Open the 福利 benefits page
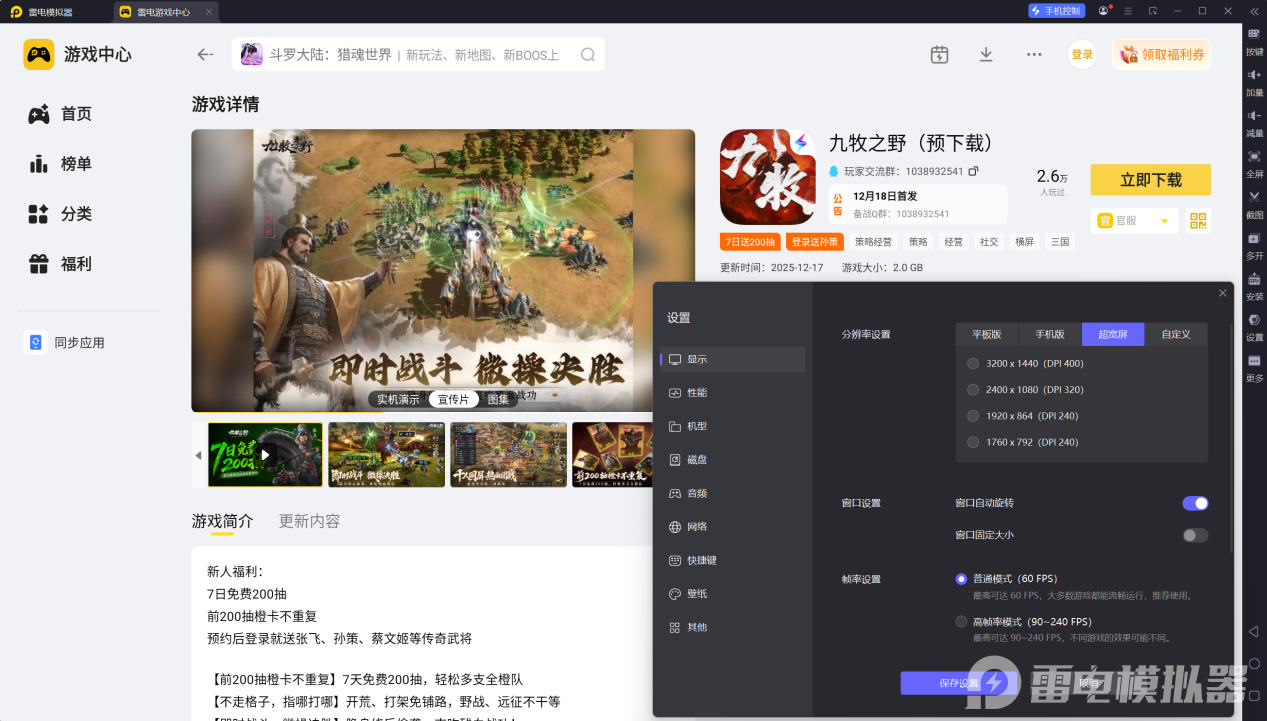Viewport: 1267px width, 721px height. click(x=60, y=264)
